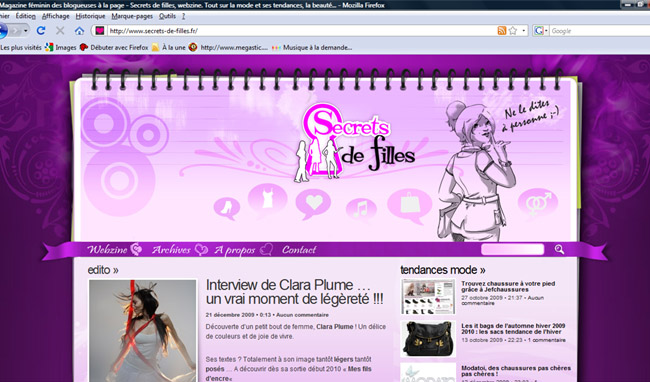
Task: Open the Google search engine icon
Action: click(539, 31)
